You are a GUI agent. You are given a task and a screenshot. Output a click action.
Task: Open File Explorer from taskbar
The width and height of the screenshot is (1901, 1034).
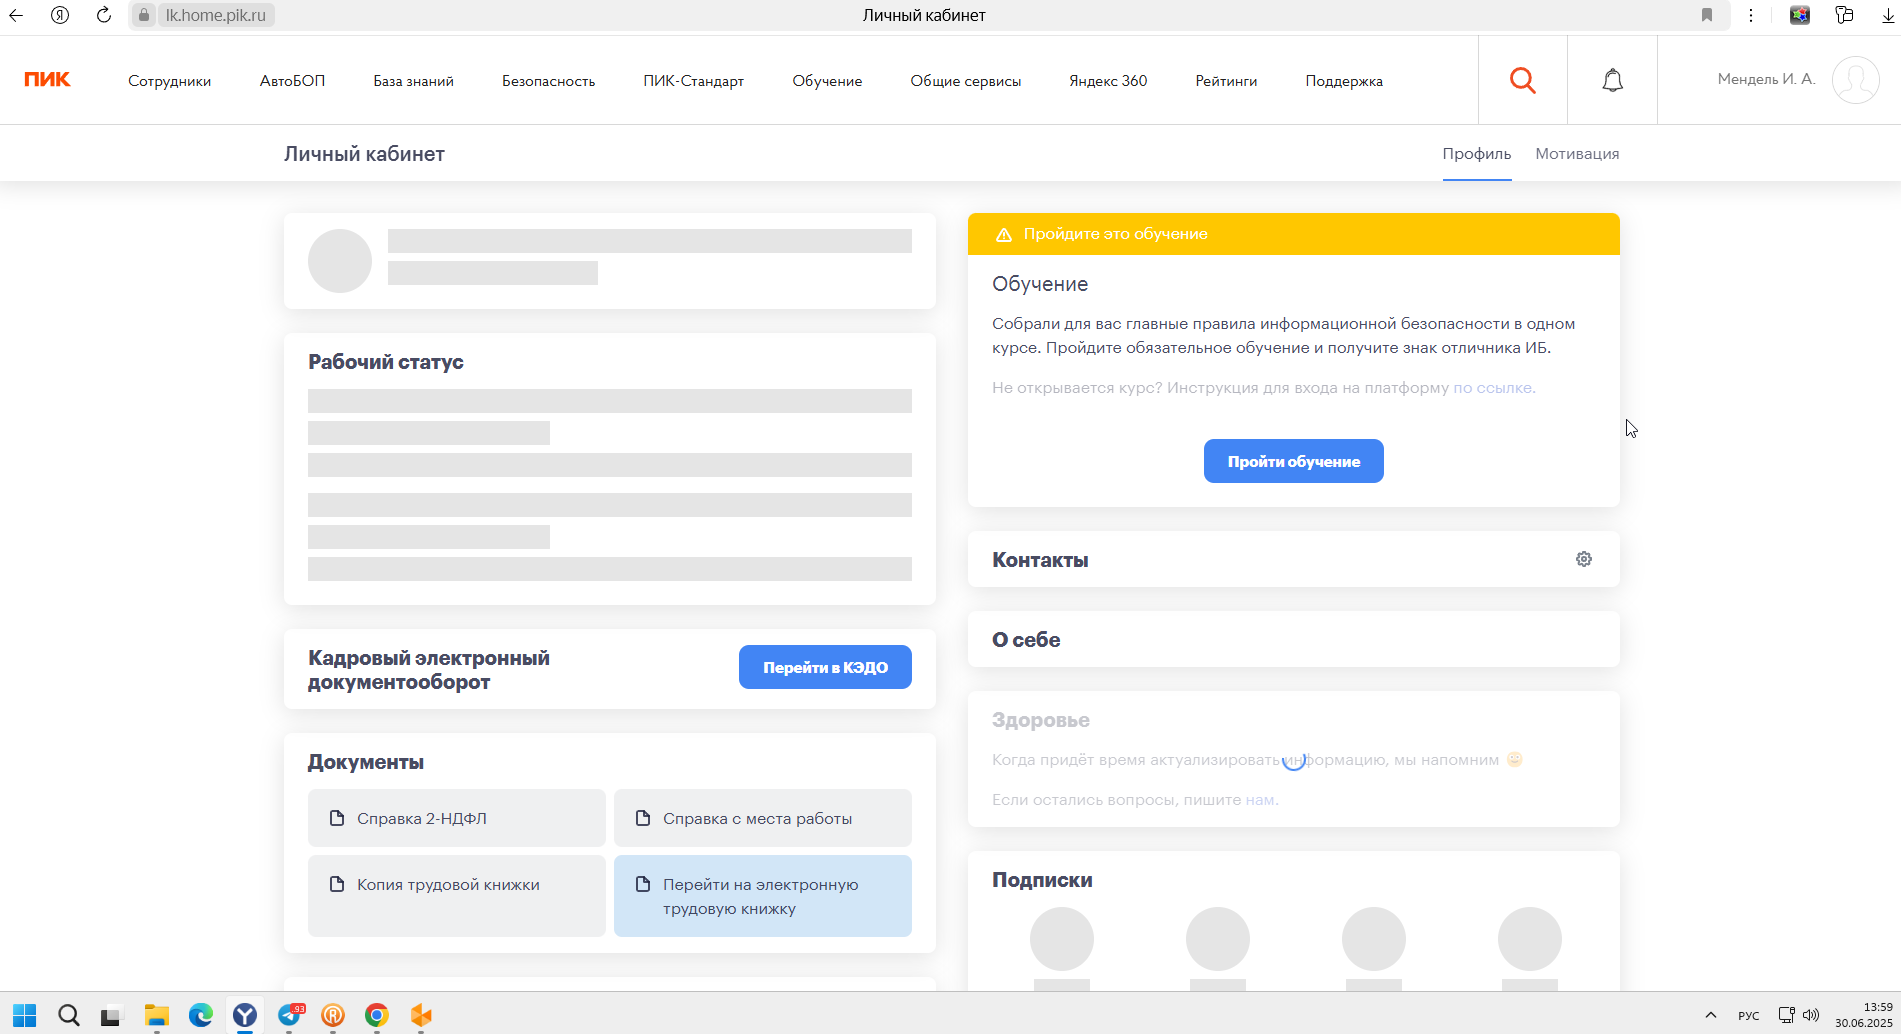tap(156, 1015)
